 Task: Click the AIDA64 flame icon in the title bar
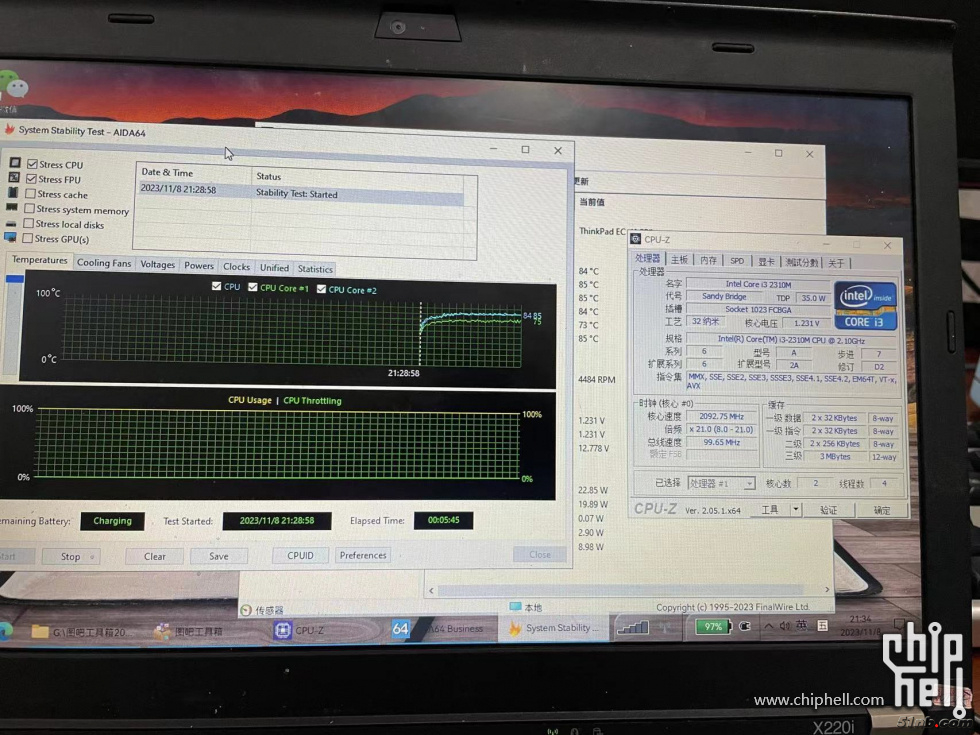[9, 129]
